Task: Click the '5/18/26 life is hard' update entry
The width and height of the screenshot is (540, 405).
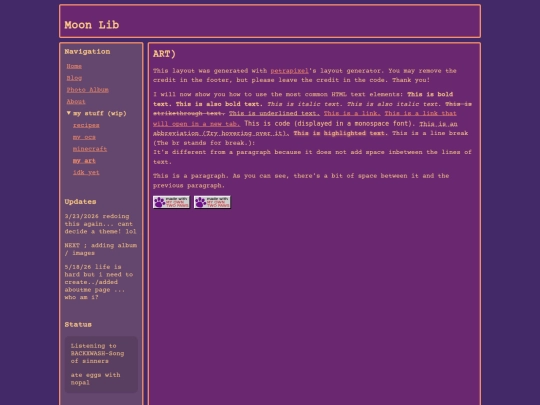Action: pyautogui.click(x=99, y=282)
